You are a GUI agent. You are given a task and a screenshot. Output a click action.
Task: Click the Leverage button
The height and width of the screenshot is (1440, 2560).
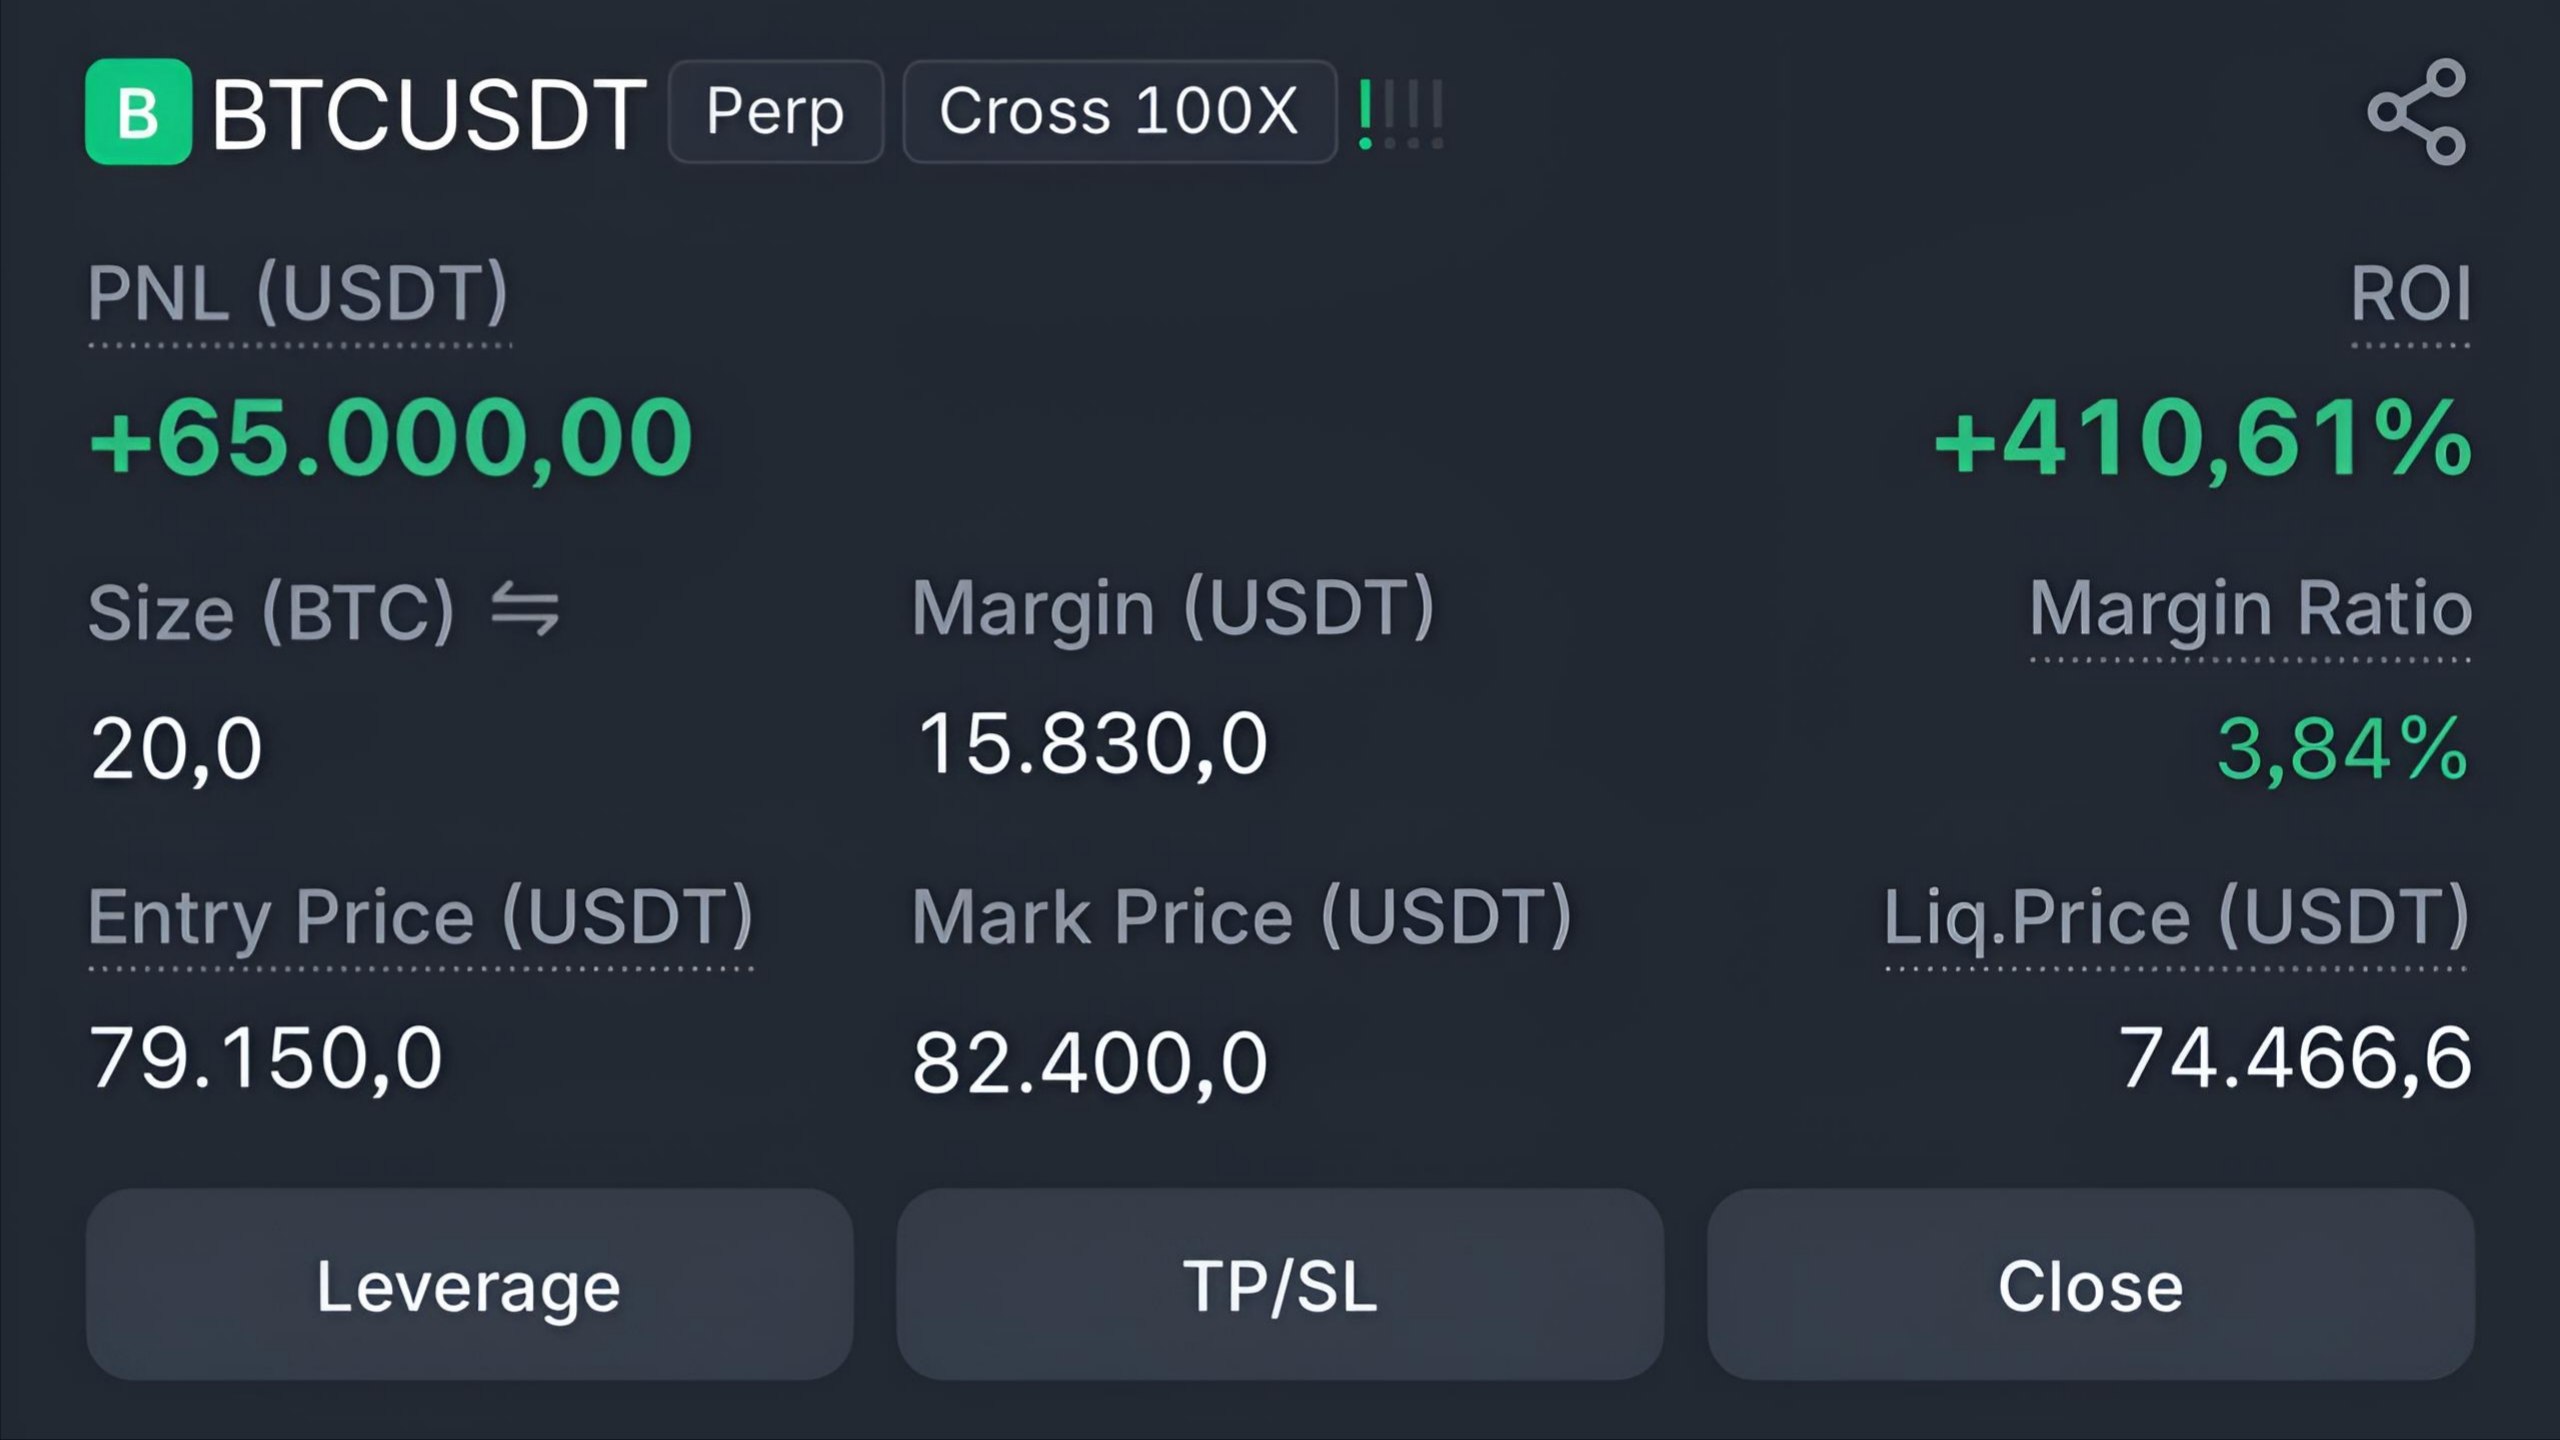coord(469,1285)
